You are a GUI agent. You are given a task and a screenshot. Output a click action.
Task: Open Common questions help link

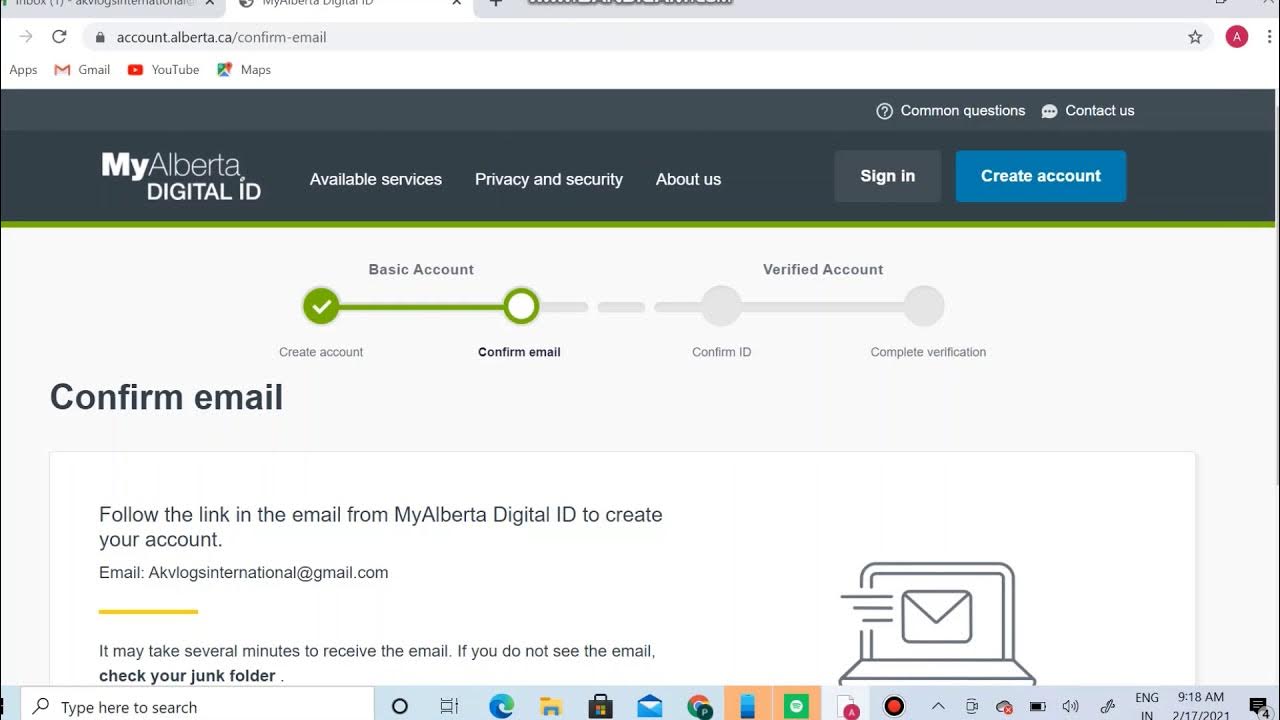[x=951, y=111]
